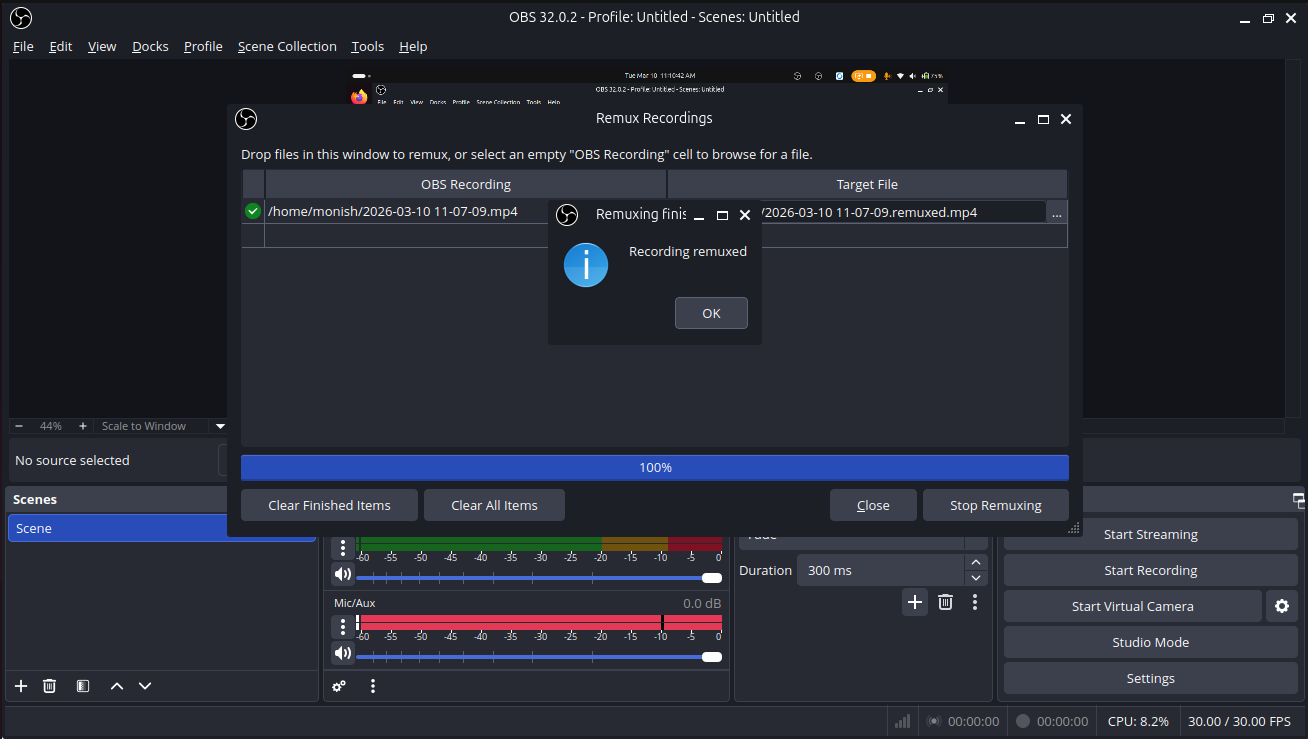Remove selected scene using trash icon

[49, 686]
